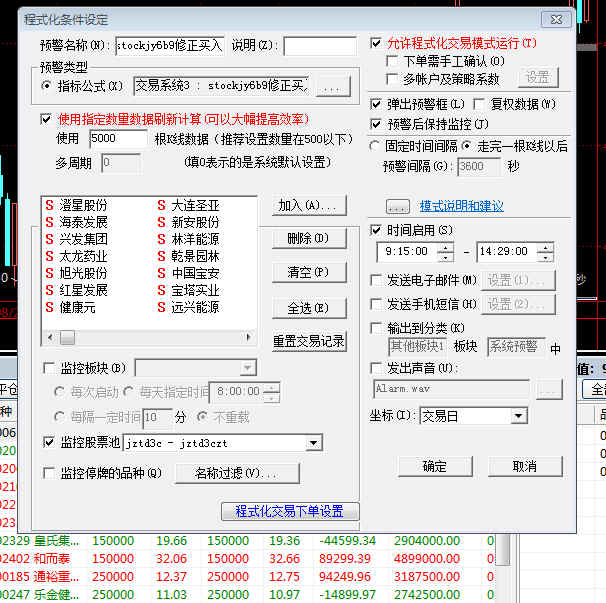Select the 固定时间间隔 radio button

tap(376, 146)
